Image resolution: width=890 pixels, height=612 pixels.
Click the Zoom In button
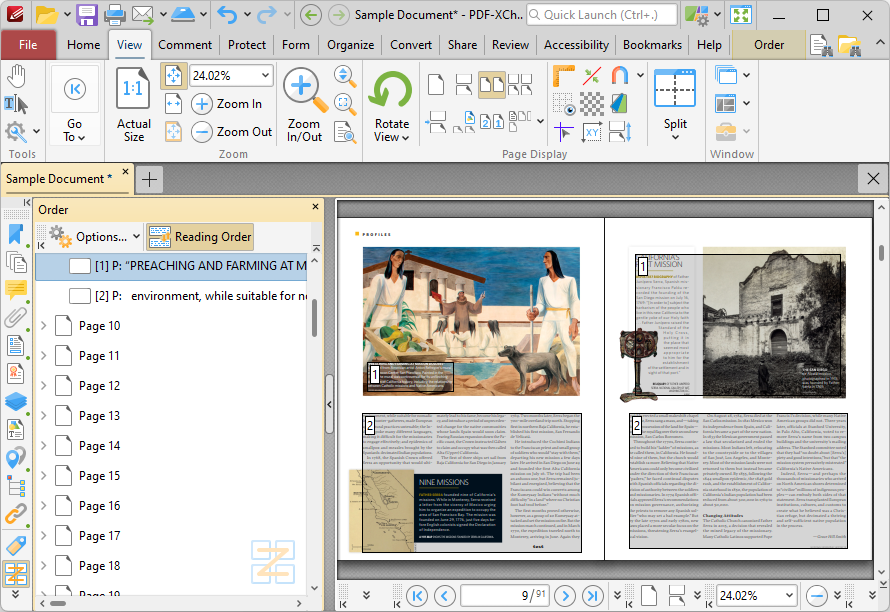(x=228, y=104)
